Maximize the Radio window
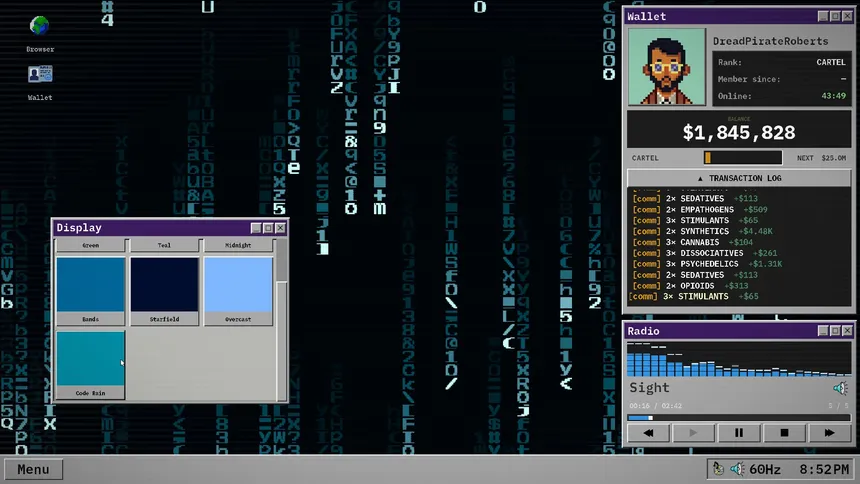The width and height of the screenshot is (860, 484). point(835,331)
